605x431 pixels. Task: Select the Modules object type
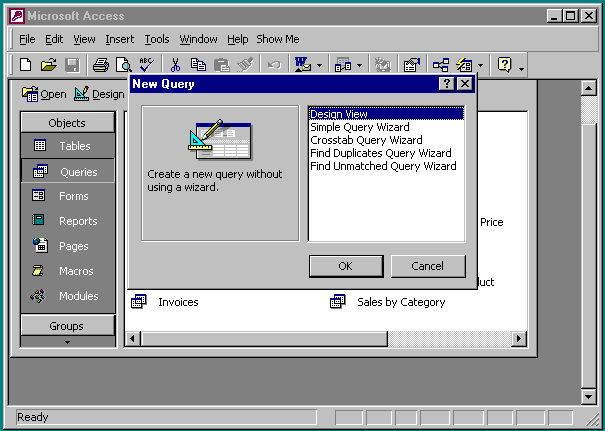click(67, 296)
